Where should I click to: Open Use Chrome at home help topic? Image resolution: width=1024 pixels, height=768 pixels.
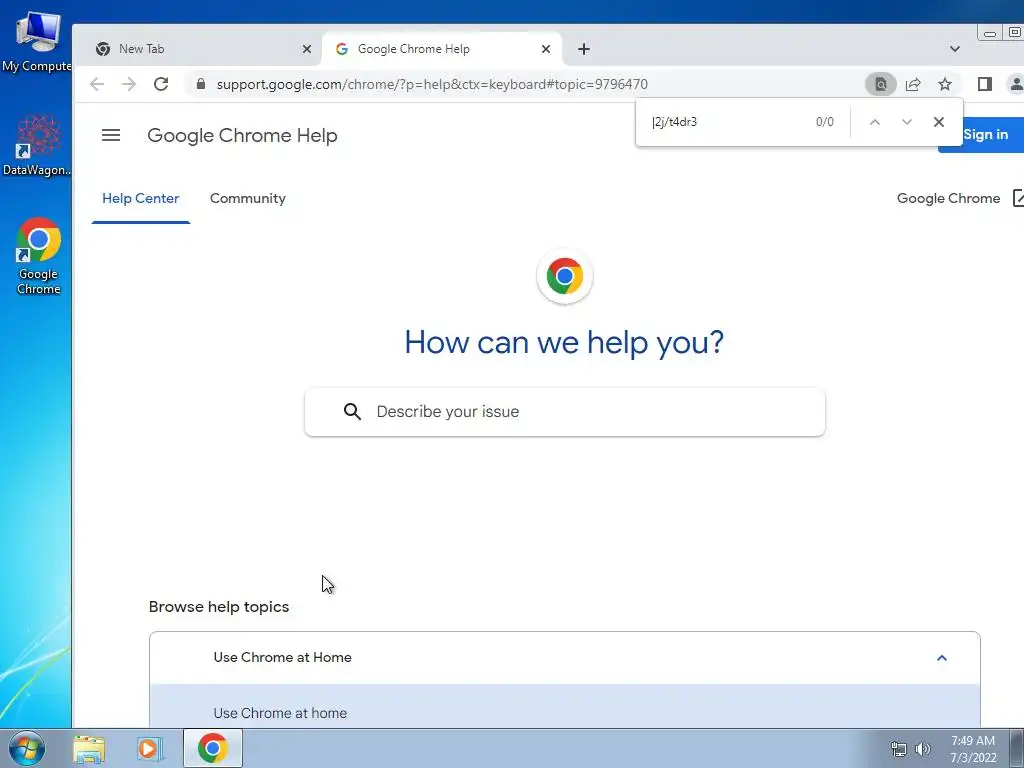[x=280, y=713]
